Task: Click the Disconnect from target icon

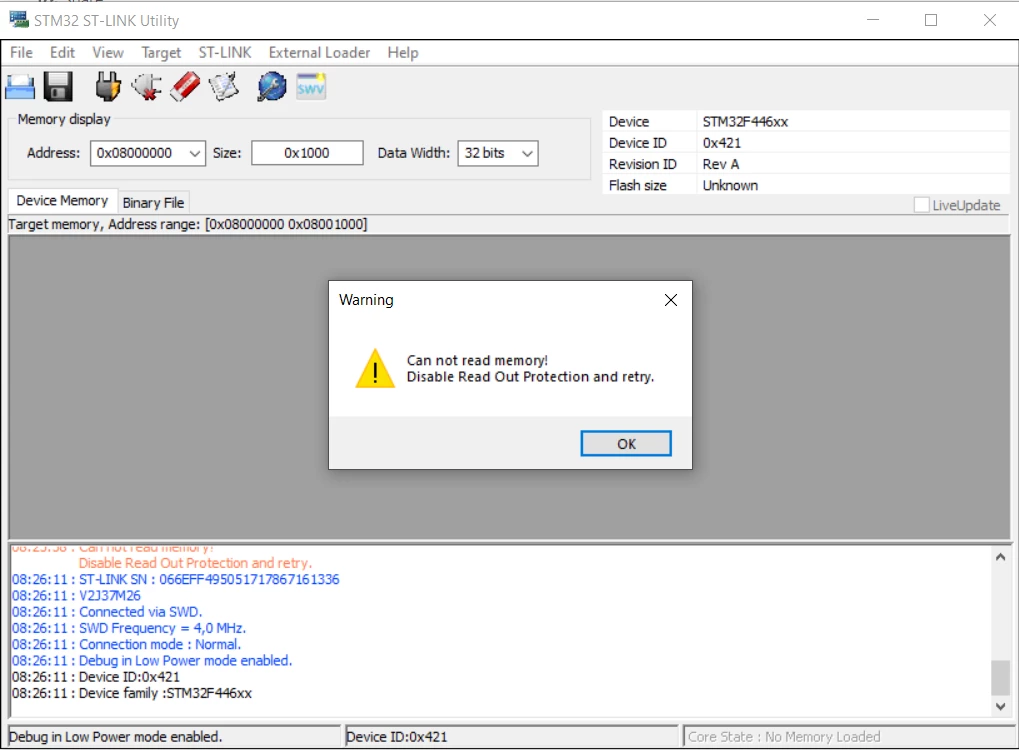Action: pyautogui.click(x=147, y=87)
